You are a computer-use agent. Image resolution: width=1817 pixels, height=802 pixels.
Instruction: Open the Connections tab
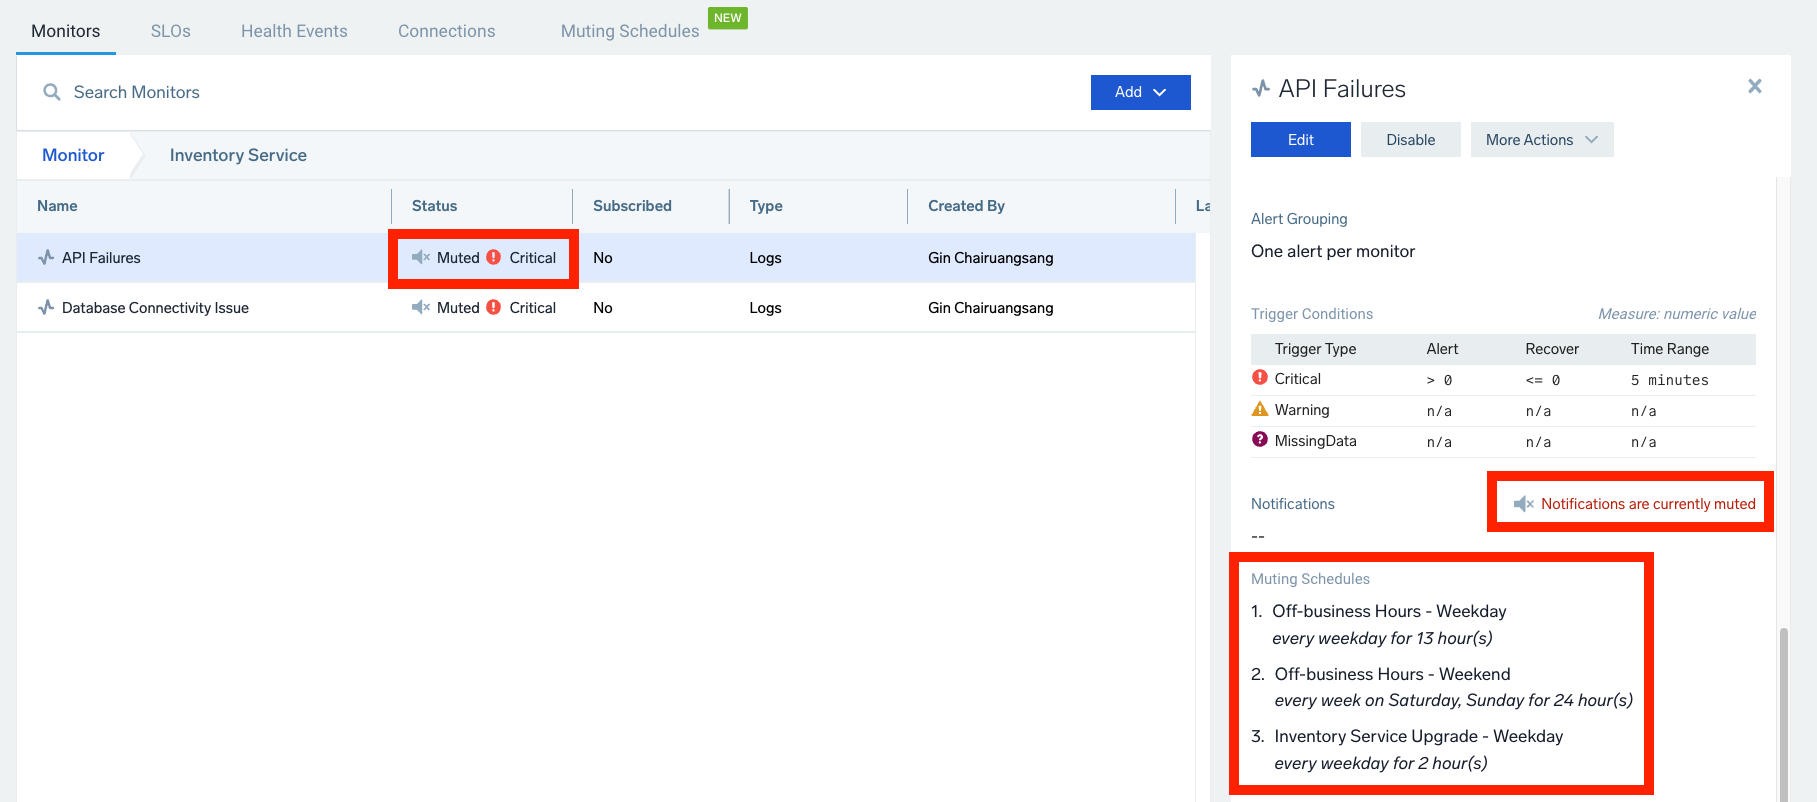447,31
